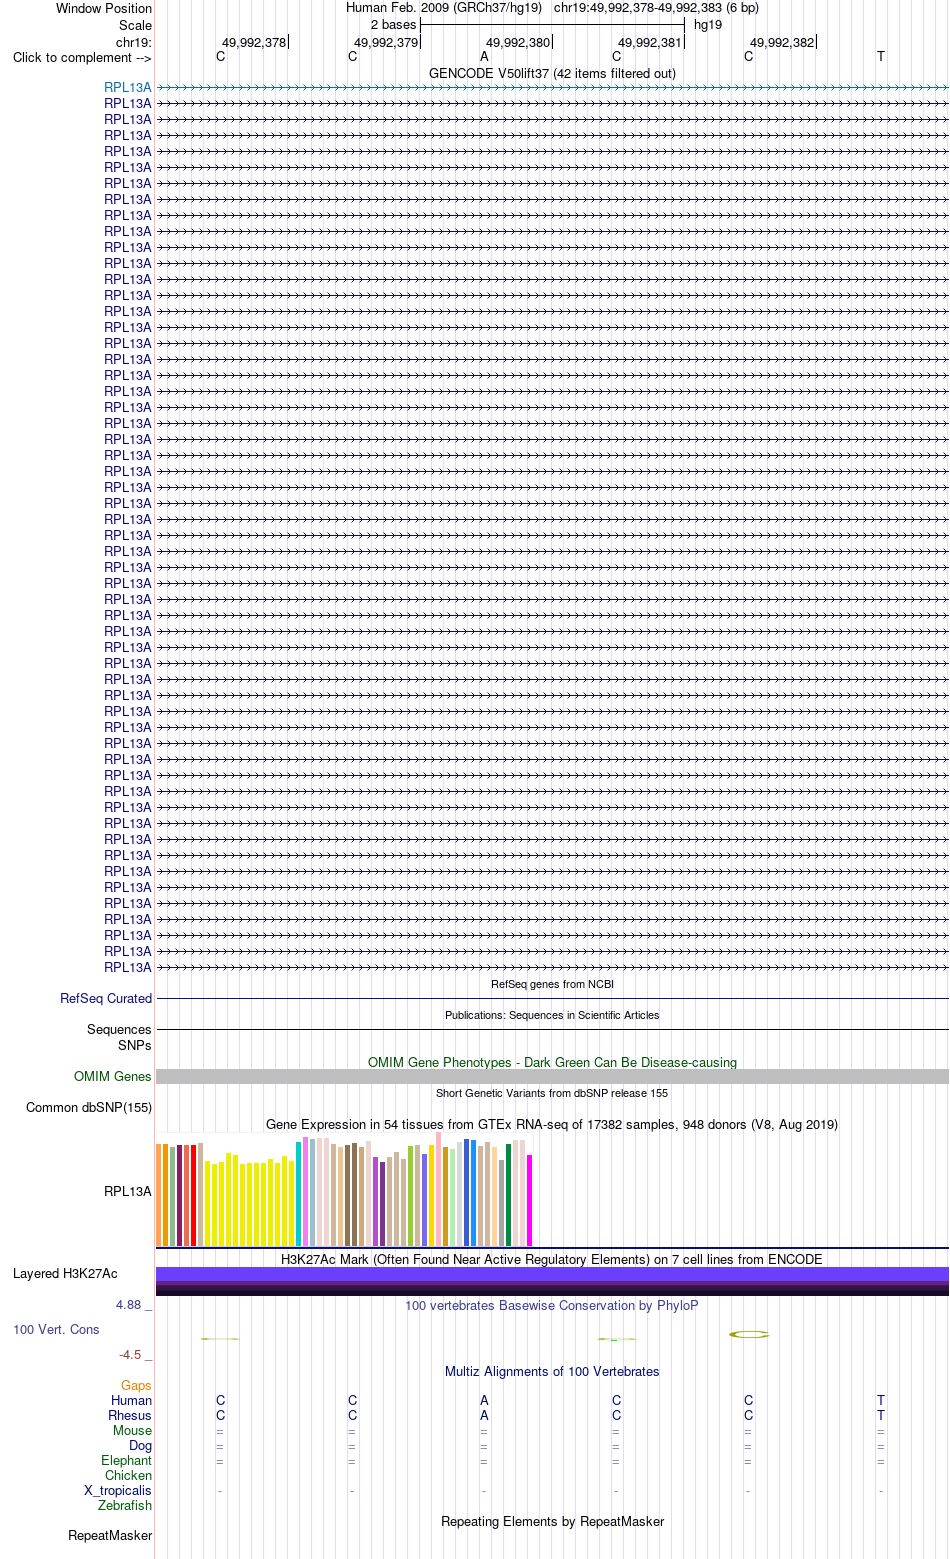The width and height of the screenshot is (950, 1559).
Task: Click the purple H3K27Ac signal band
Action: click(552, 1274)
